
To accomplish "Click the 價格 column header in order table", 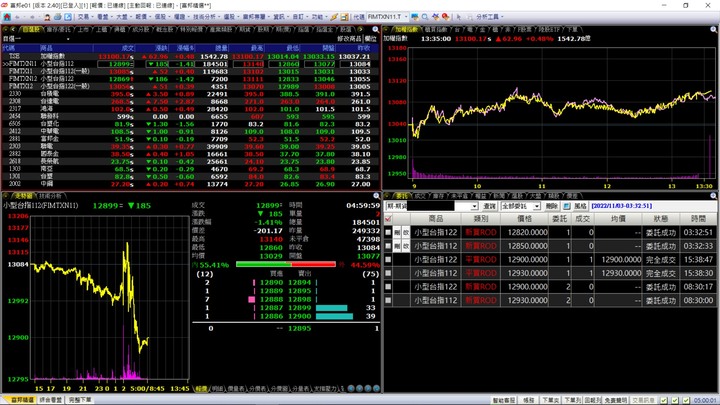I will [x=524, y=219].
